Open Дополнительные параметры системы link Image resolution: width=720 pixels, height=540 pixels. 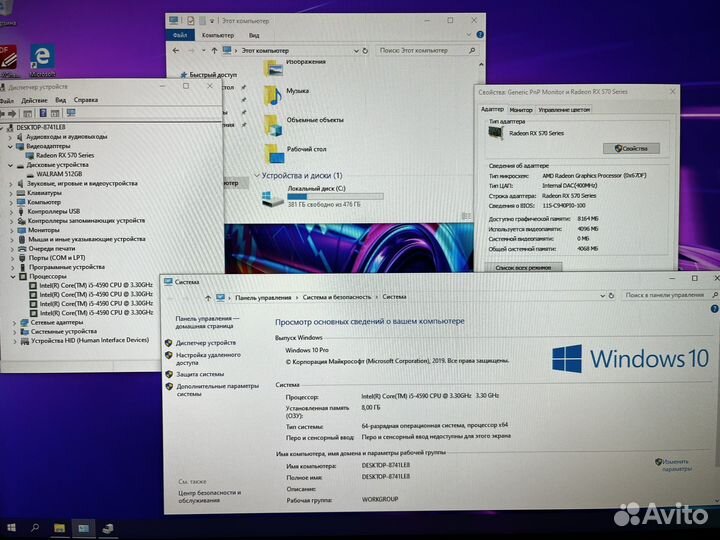(218, 390)
